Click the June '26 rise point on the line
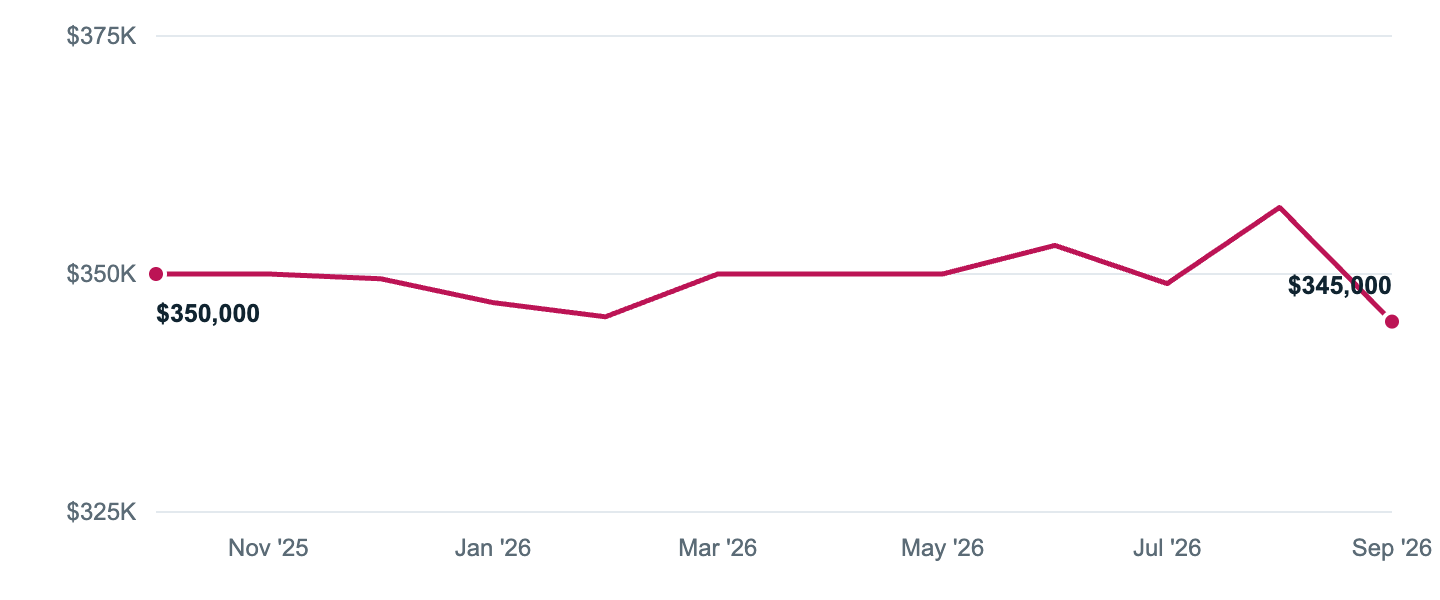Image resolution: width=1440 pixels, height=600 pixels. click(1054, 245)
